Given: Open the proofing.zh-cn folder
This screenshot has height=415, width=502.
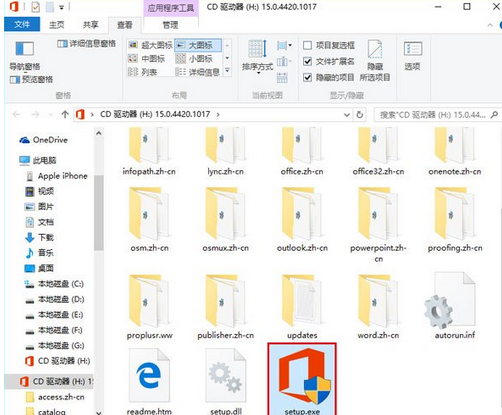Looking at the screenshot, I should (455, 220).
